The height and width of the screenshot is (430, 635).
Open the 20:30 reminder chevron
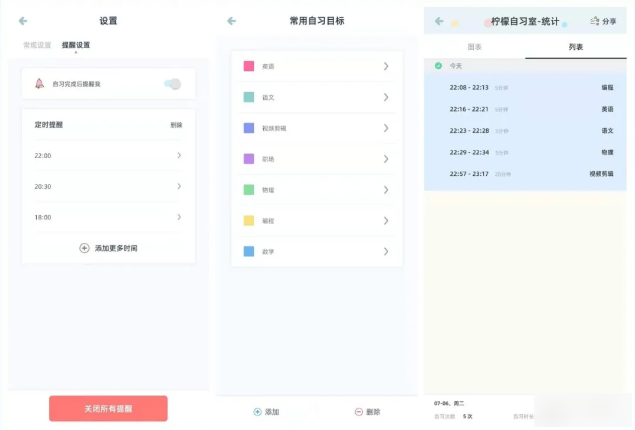(179, 186)
